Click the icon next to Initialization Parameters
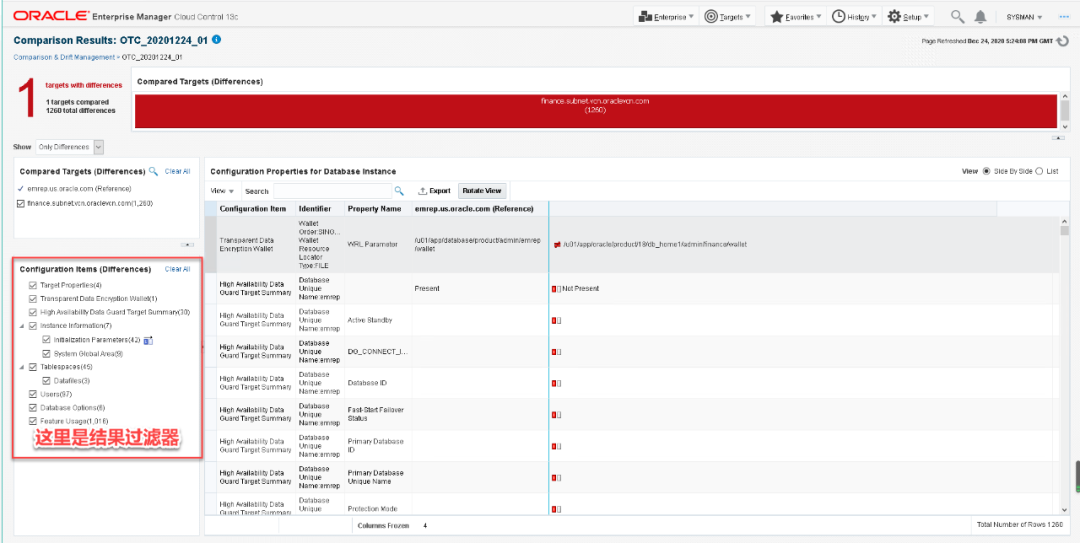Viewport: 1080px width, 543px height. point(148,341)
